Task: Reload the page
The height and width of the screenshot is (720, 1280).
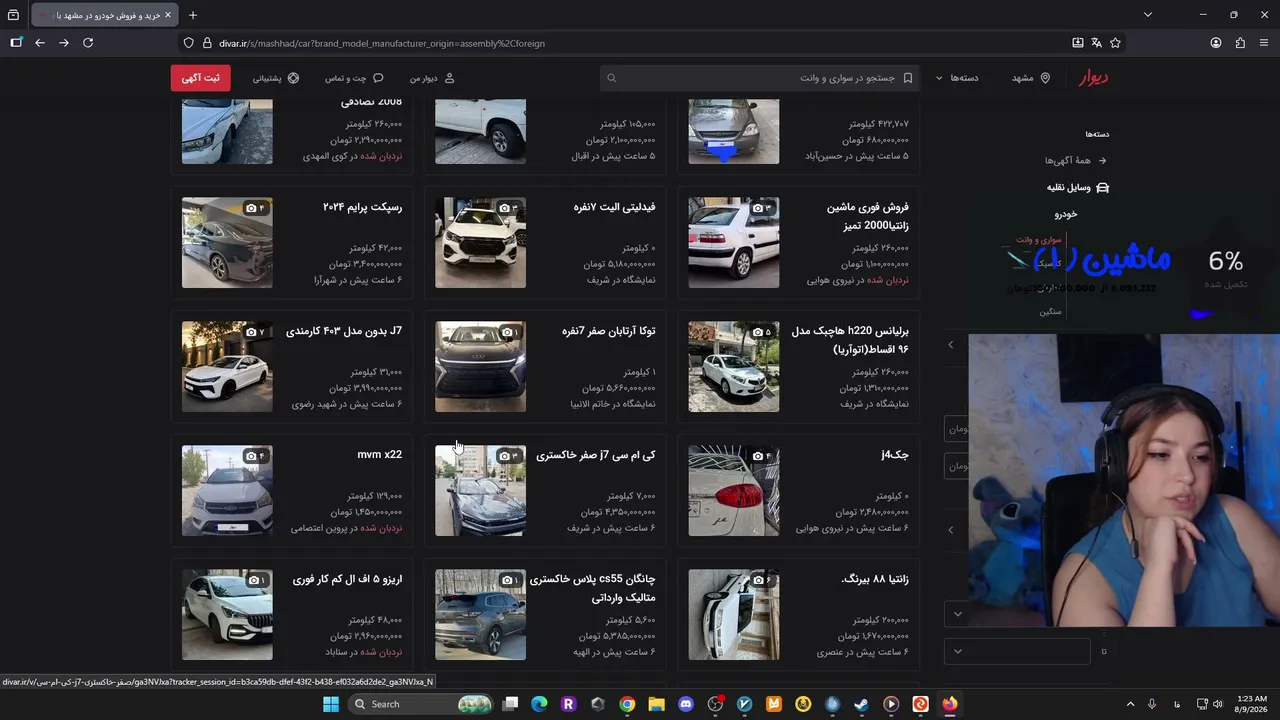Action: click(88, 43)
